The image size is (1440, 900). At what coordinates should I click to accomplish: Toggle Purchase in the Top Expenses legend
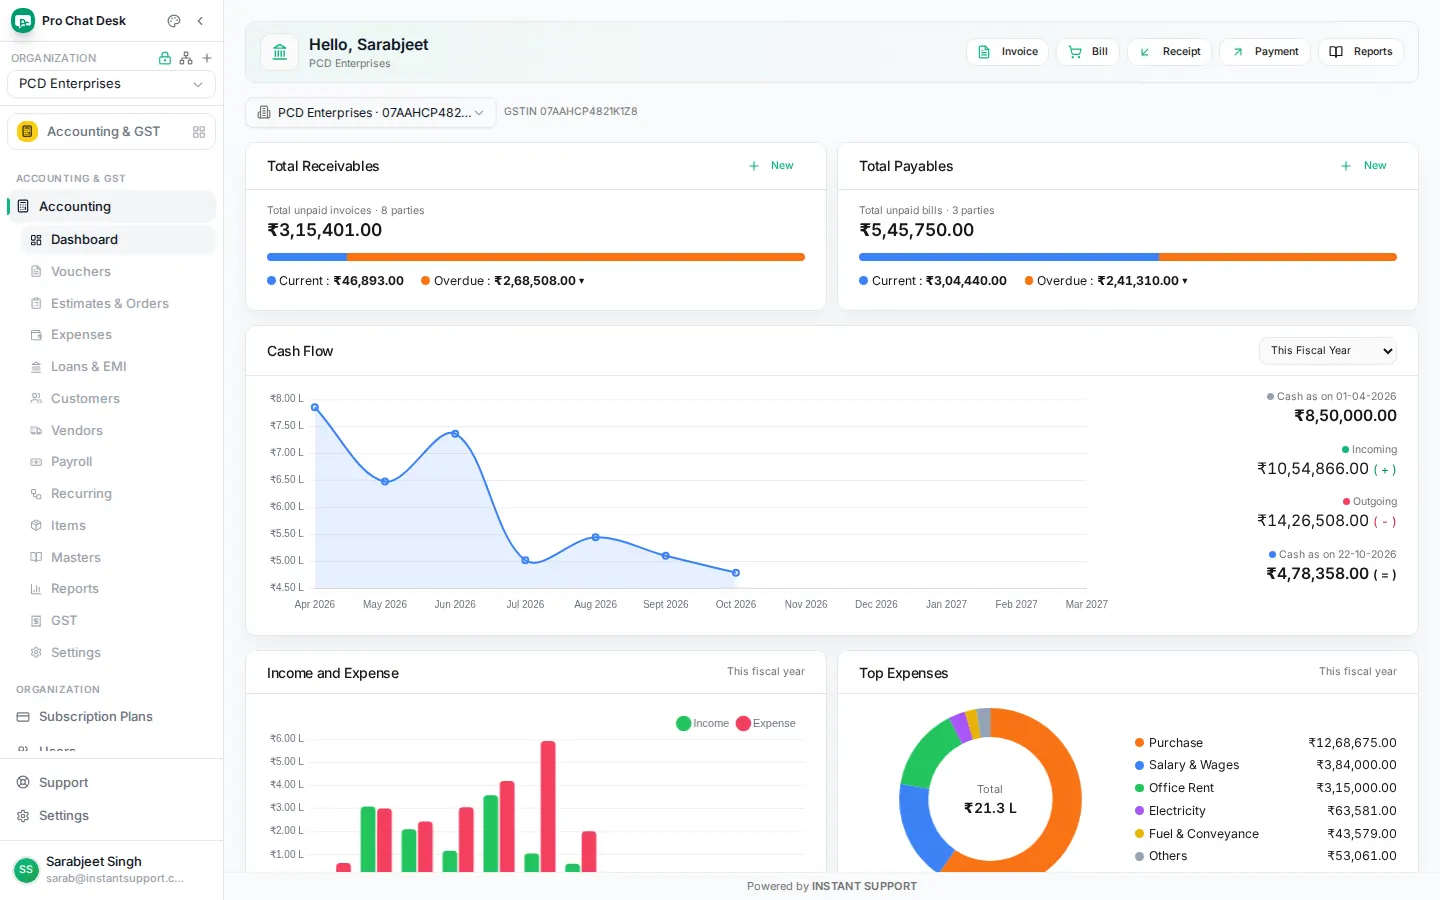1169,743
